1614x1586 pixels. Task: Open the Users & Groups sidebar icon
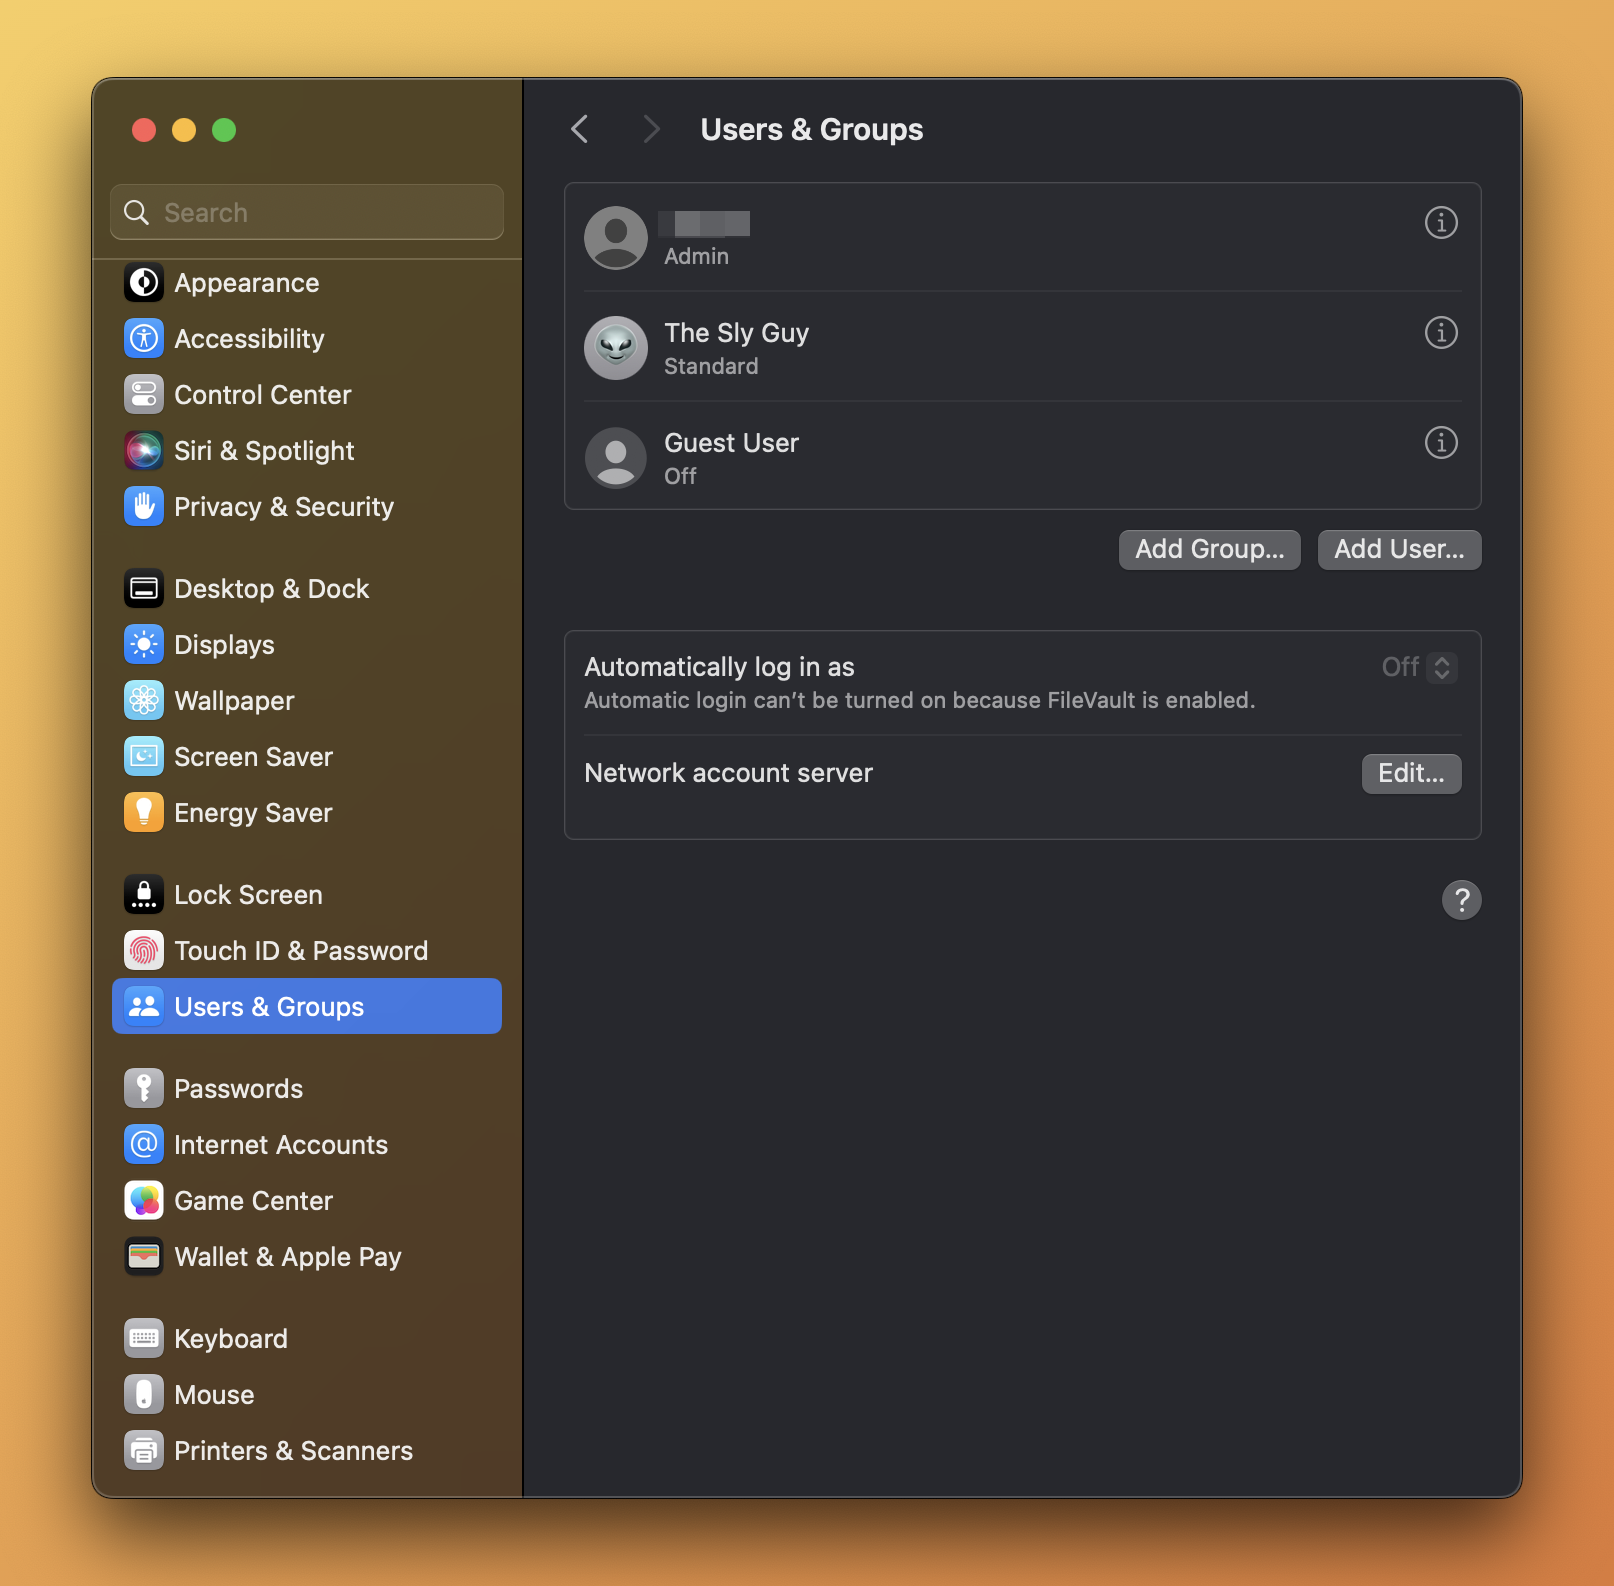144,1006
